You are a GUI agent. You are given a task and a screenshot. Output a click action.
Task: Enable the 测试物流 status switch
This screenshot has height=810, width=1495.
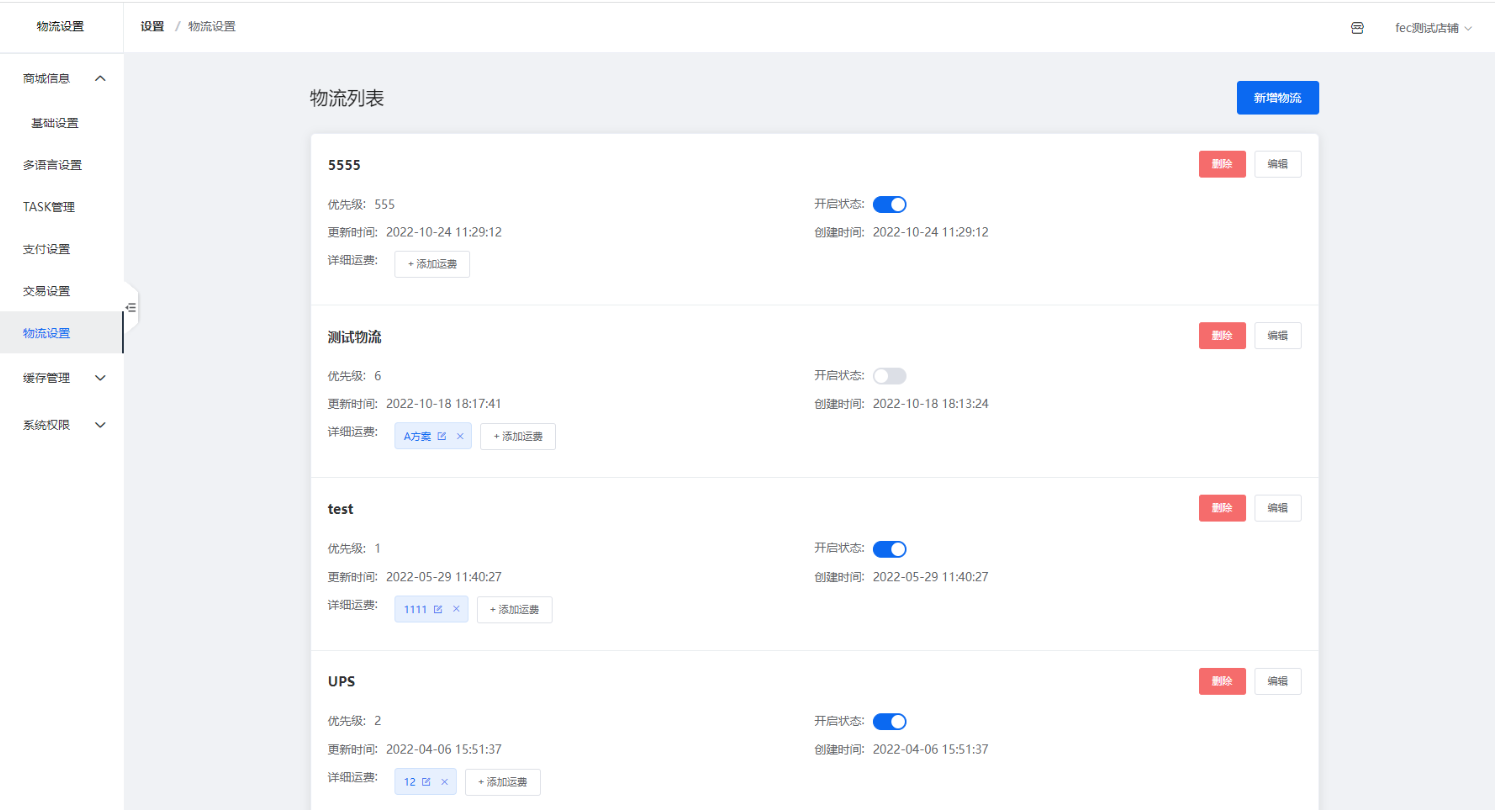point(889,376)
